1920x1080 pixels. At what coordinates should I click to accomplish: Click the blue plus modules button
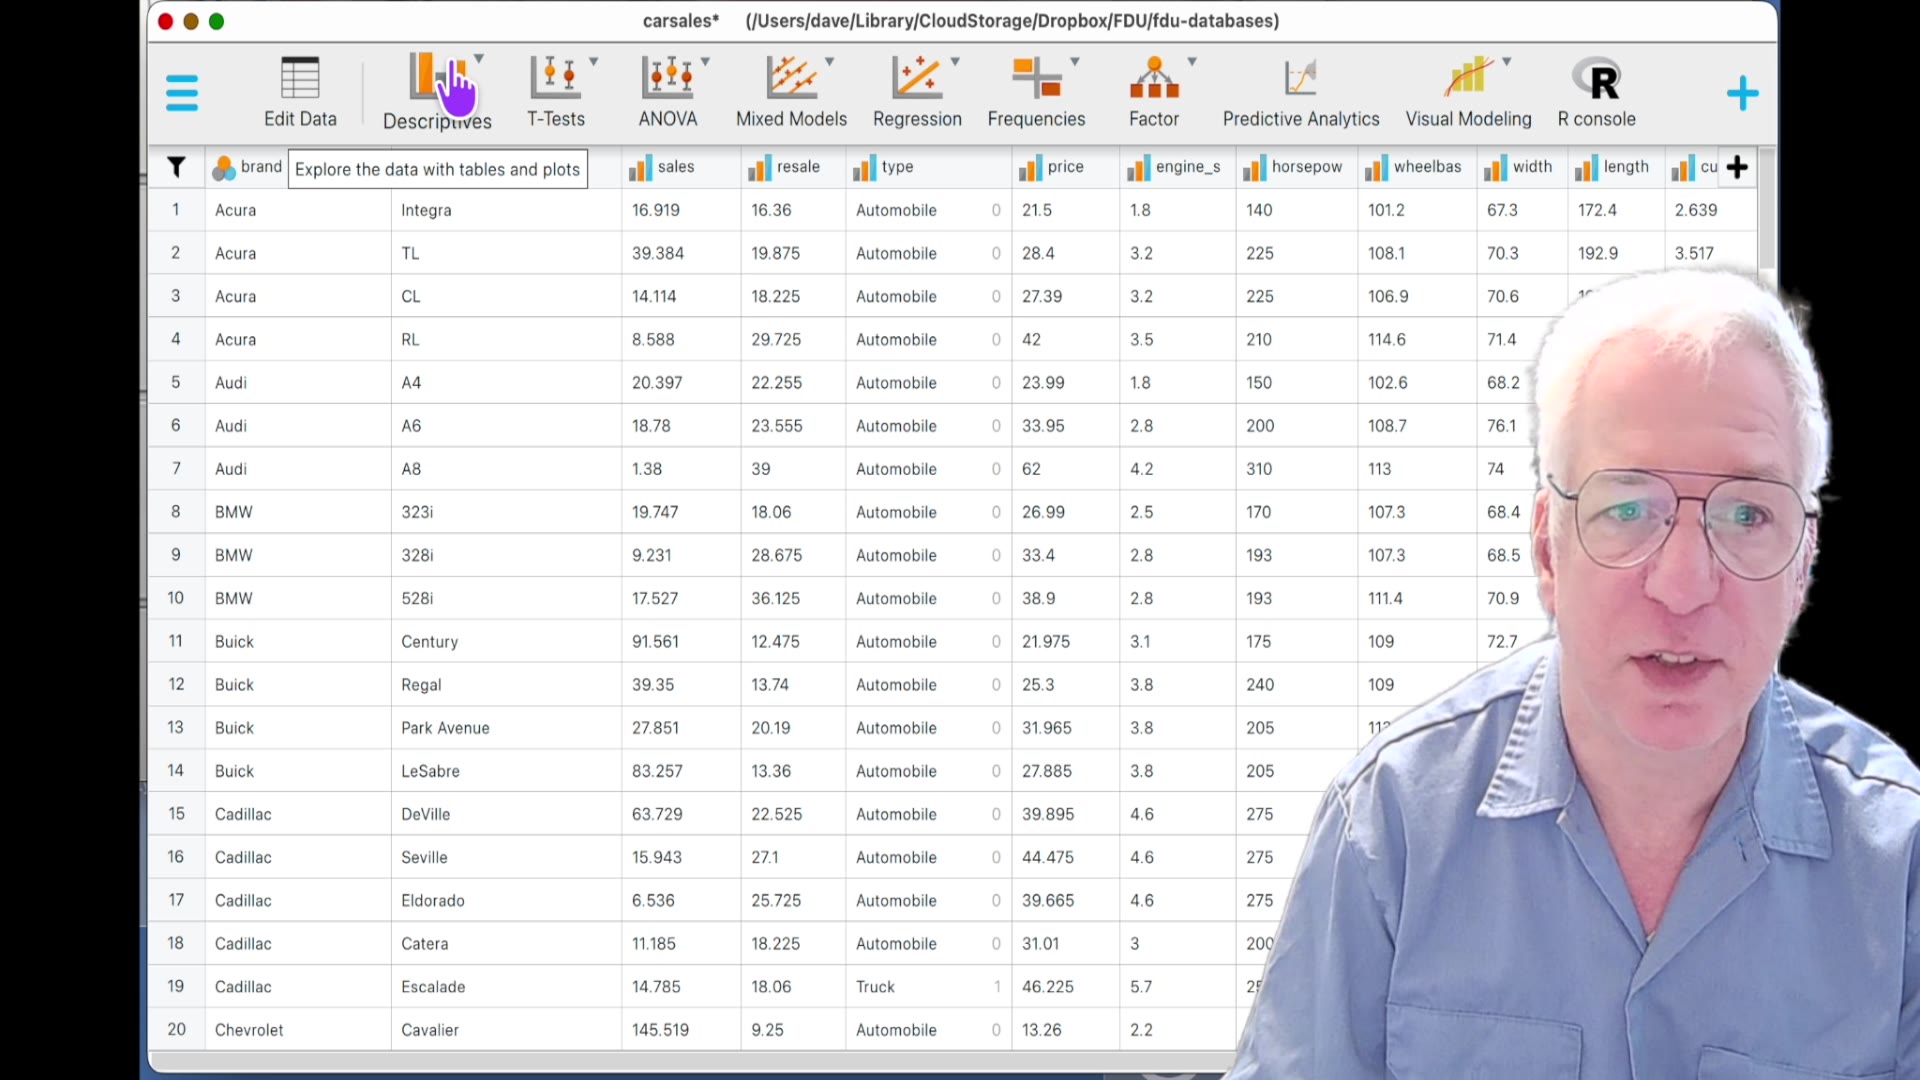(1742, 93)
